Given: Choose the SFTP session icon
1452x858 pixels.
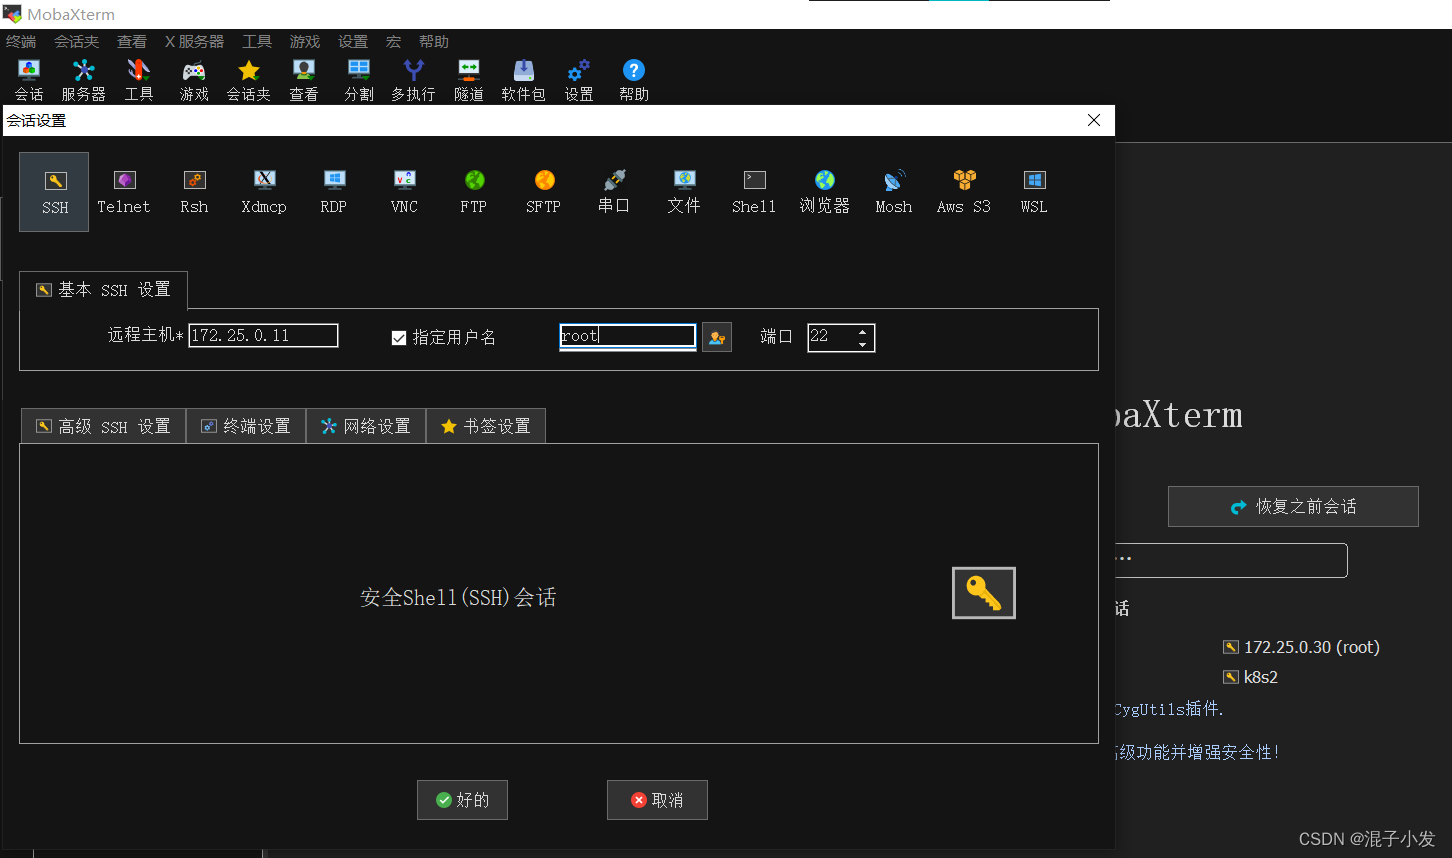Looking at the screenshot, I should (543, 191).
